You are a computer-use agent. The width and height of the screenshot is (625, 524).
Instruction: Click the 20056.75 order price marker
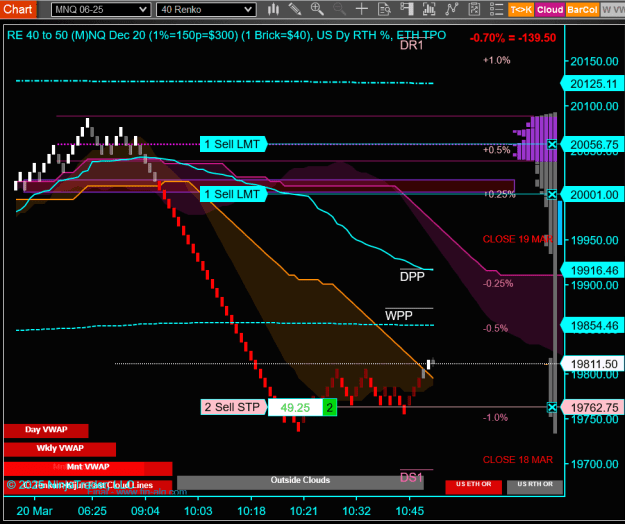click(x=592, y=144)
